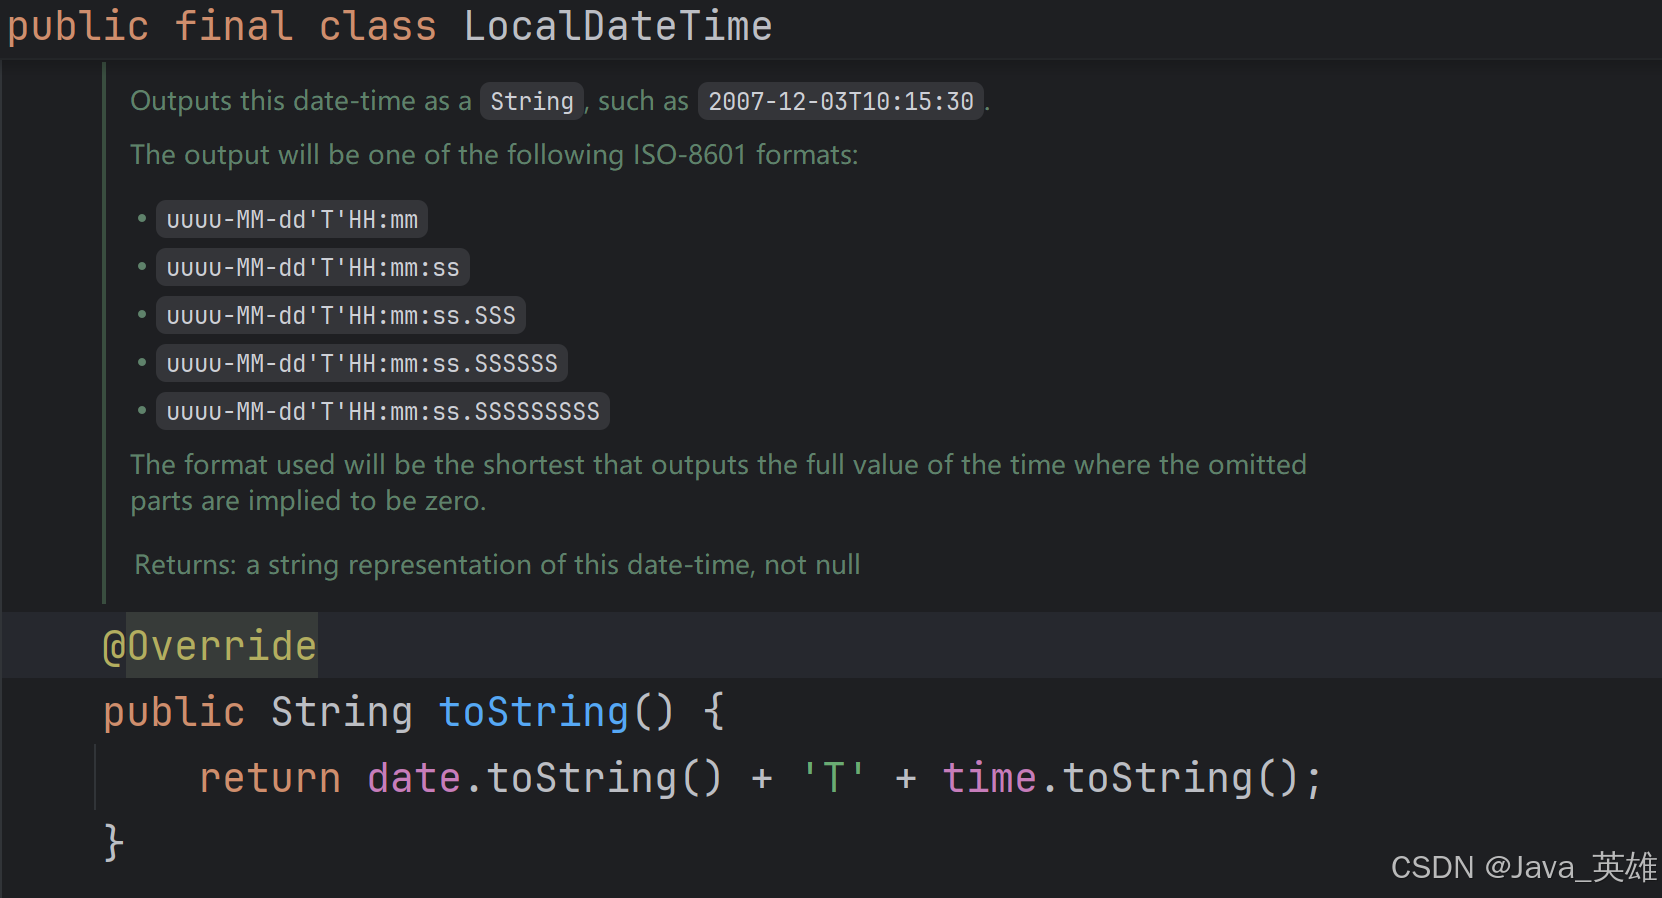The width and height of the screenshot is (1662, 898).
Task: Click the uuuu-MM-dd'T'HH:mm:ss.SSS format item
Action: coord(341,315)
